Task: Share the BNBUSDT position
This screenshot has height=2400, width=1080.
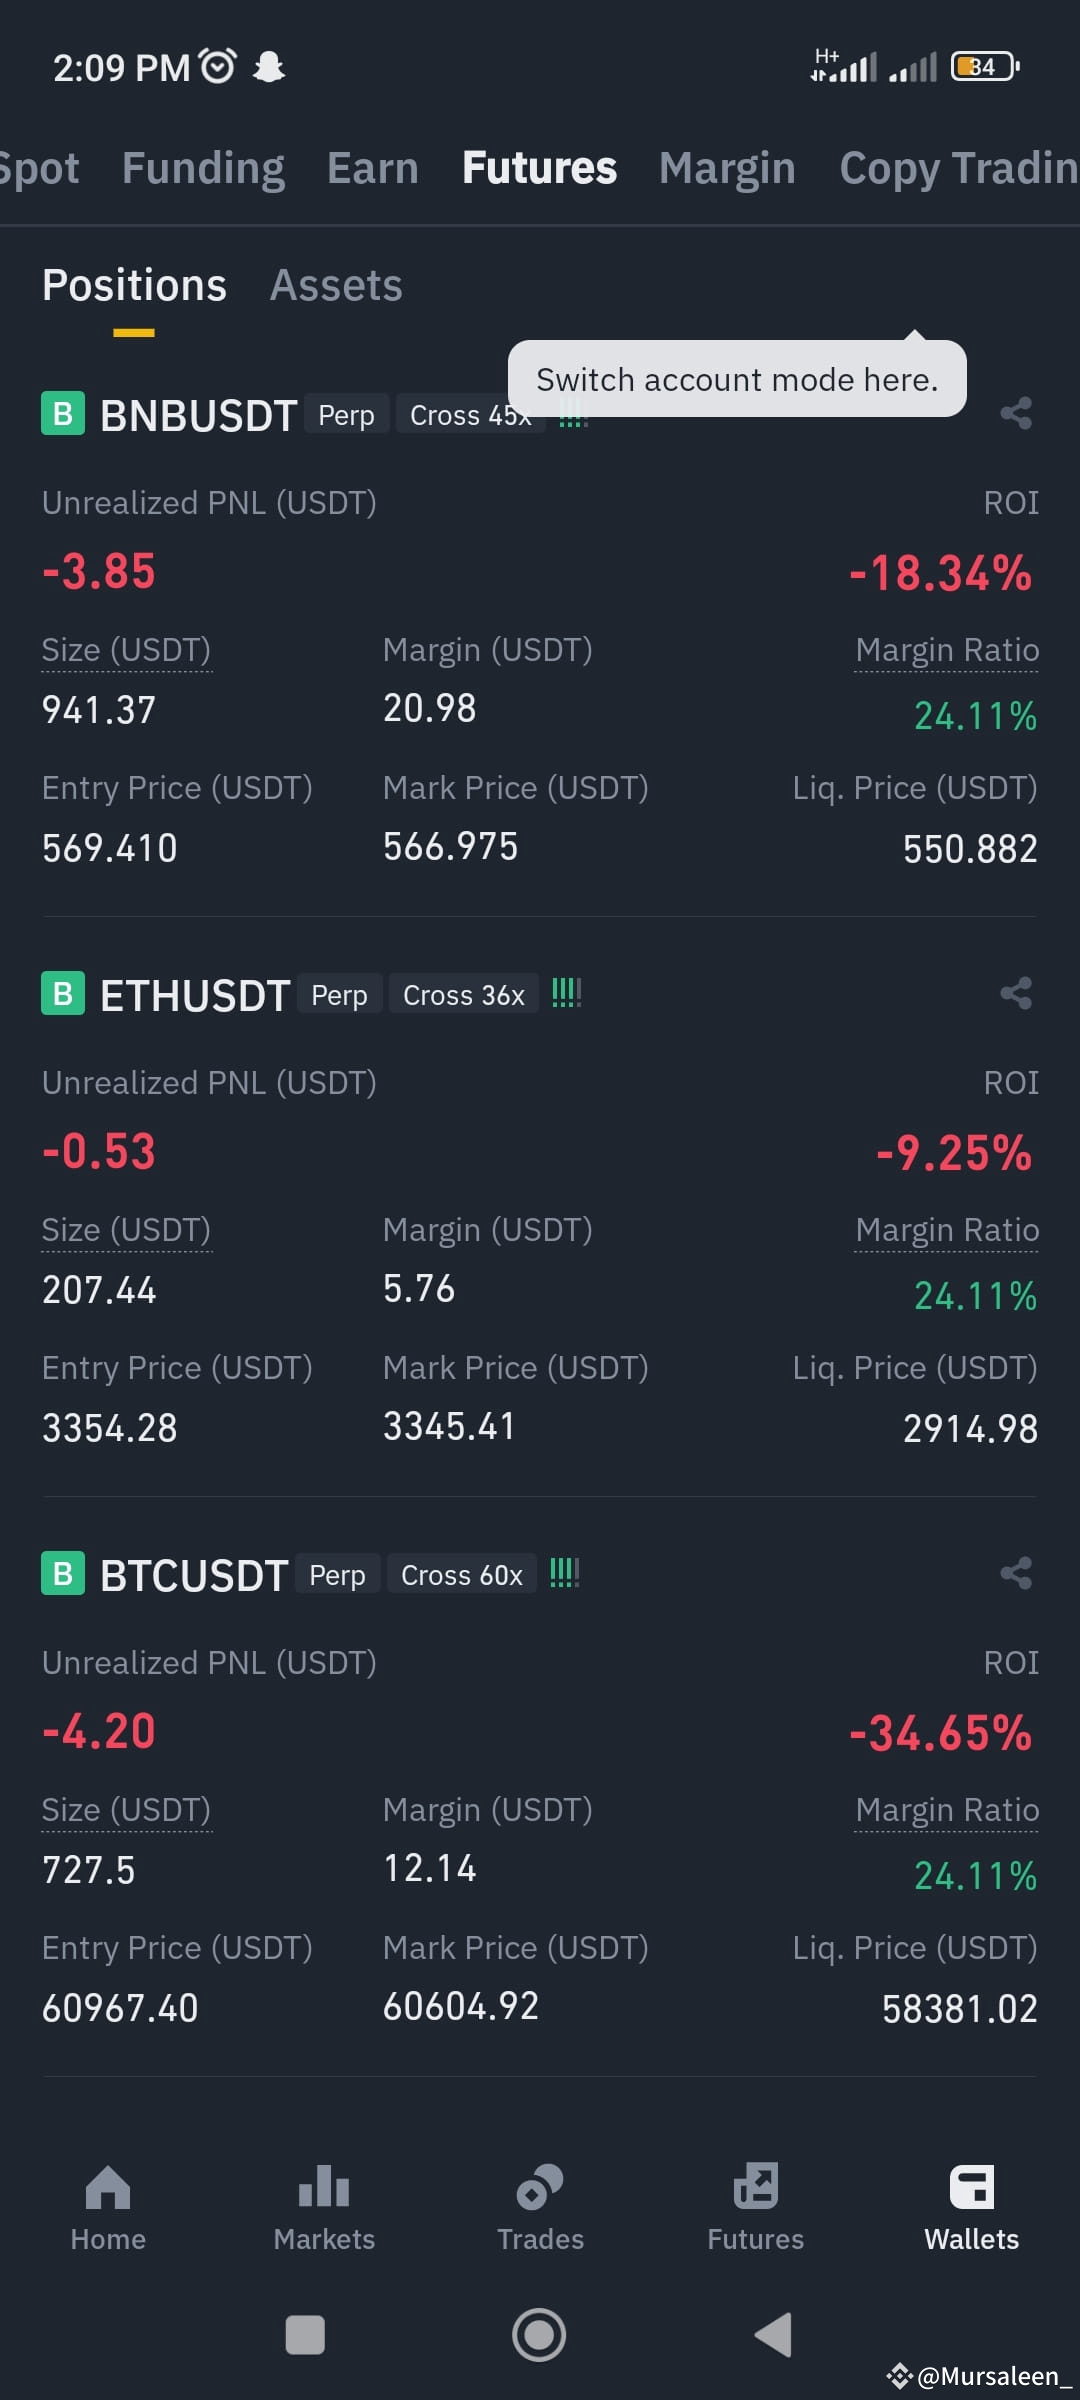Action: 1016,413
